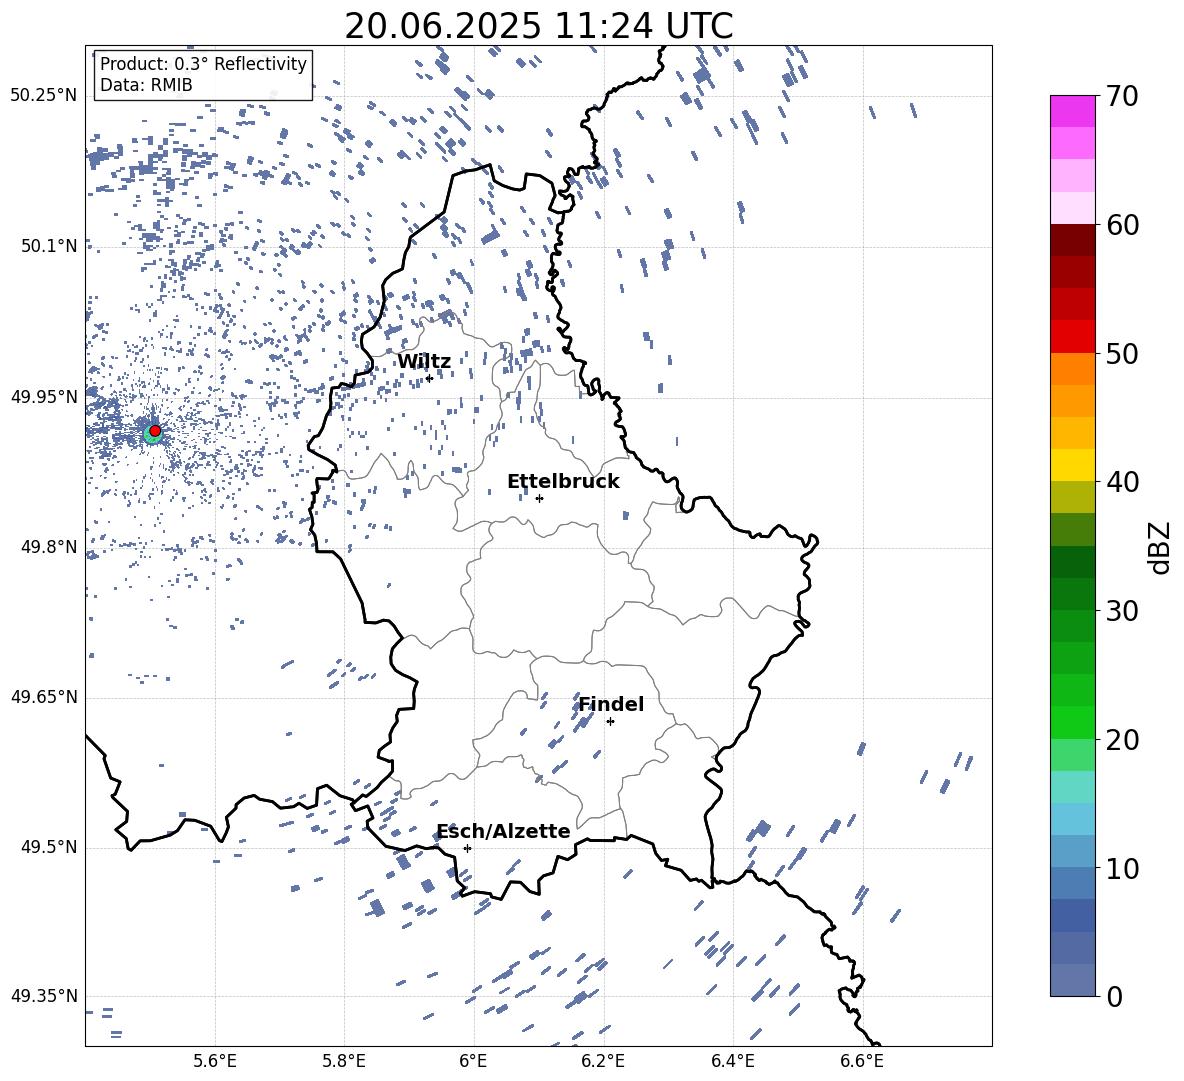Click the plot title 20.06.2025 11:24 UTC
The height and width of the screenshot is (1081, 1184).
coord(538,26)
